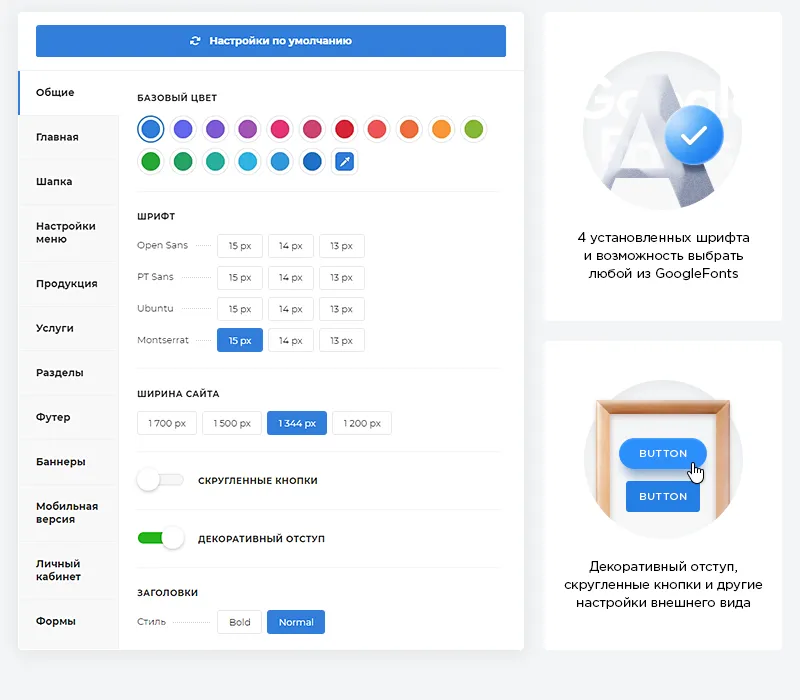The width and height of the screenshot is (800, 700).
Task: Select the orange base color swatch
Action: coord(409,129)
